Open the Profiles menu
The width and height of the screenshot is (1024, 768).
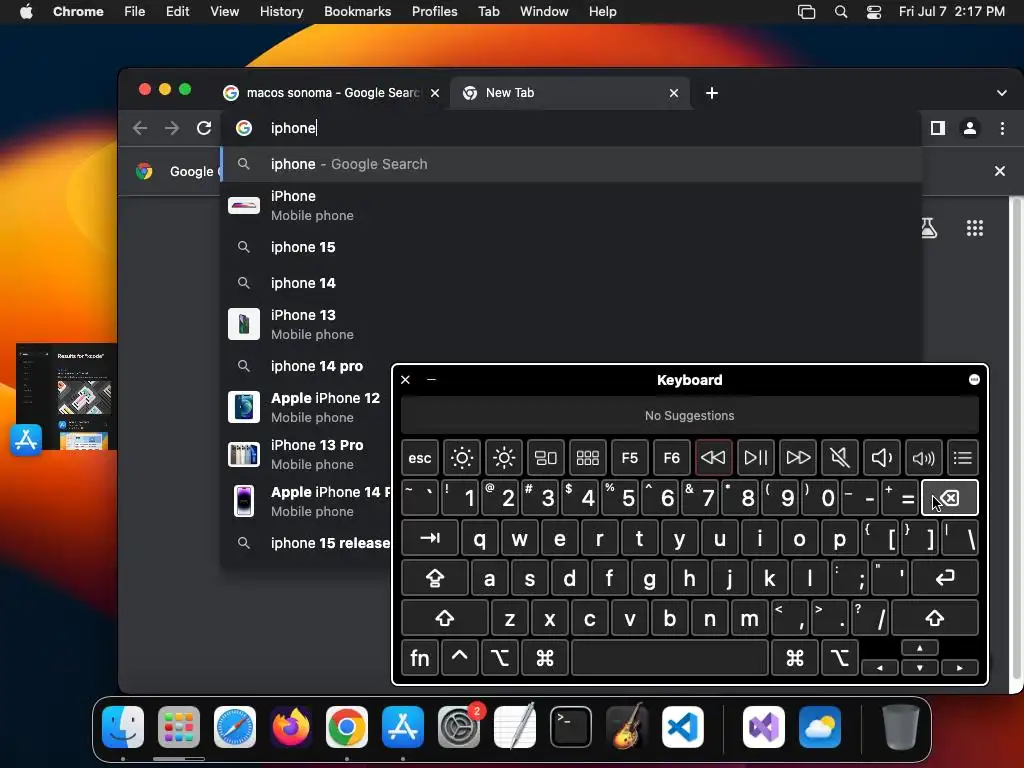point(434,11)
